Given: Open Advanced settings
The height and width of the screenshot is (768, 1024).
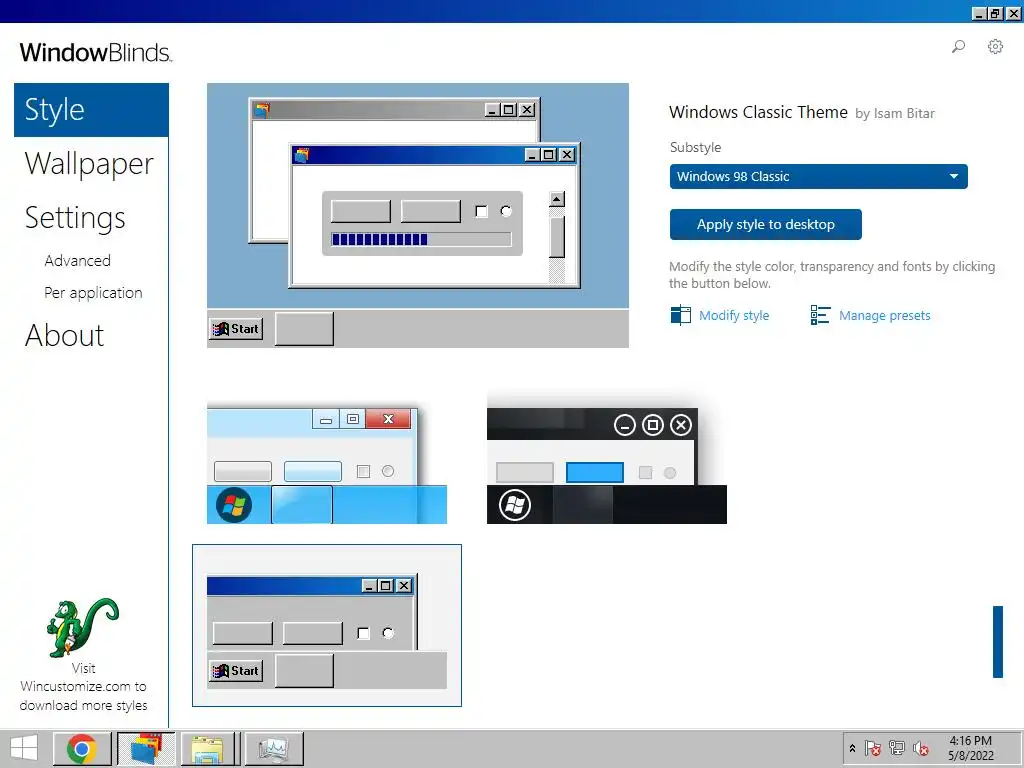Looking at the screenshot, I should click(78, 261).
